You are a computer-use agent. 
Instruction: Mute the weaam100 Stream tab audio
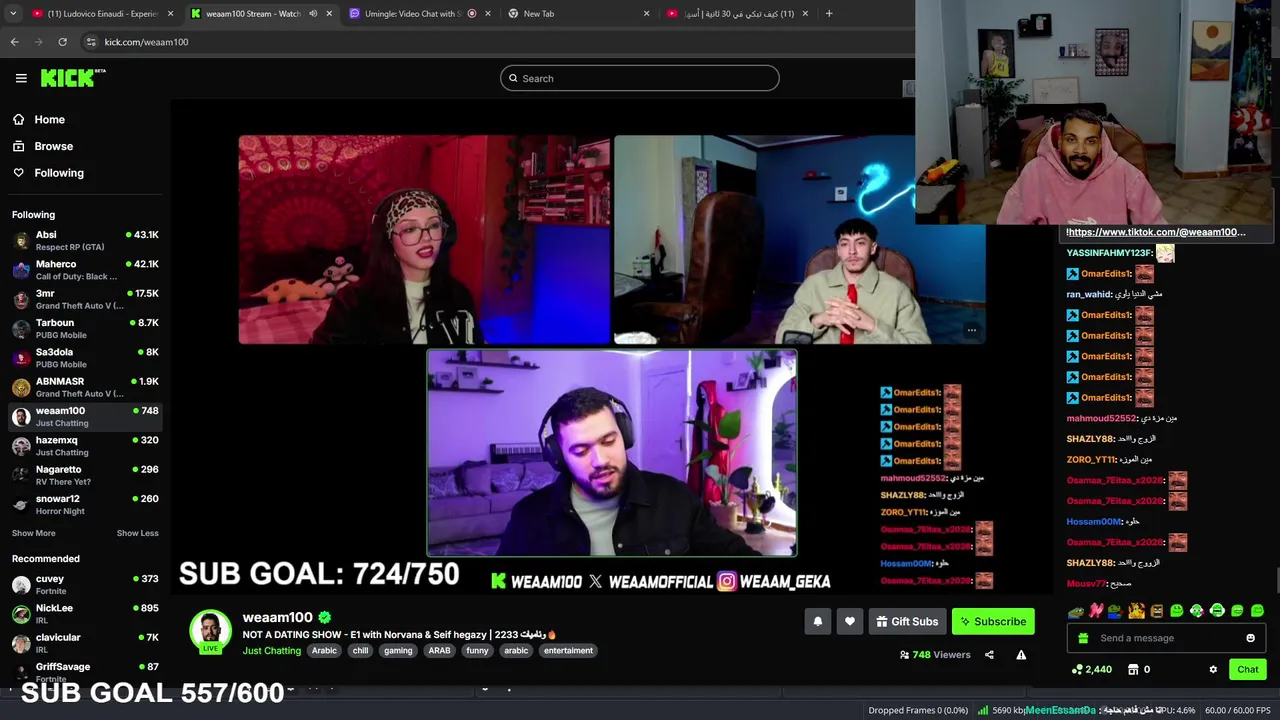[313, 14]
